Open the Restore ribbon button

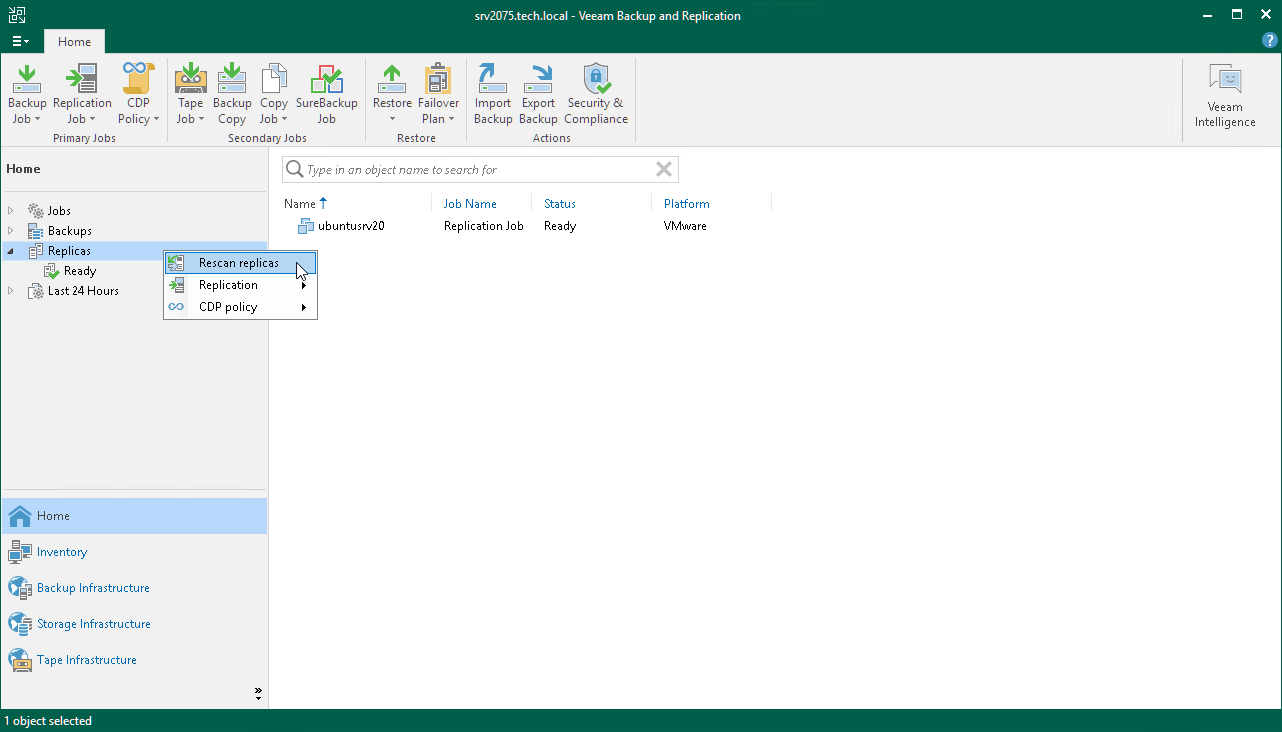point(392,94)
